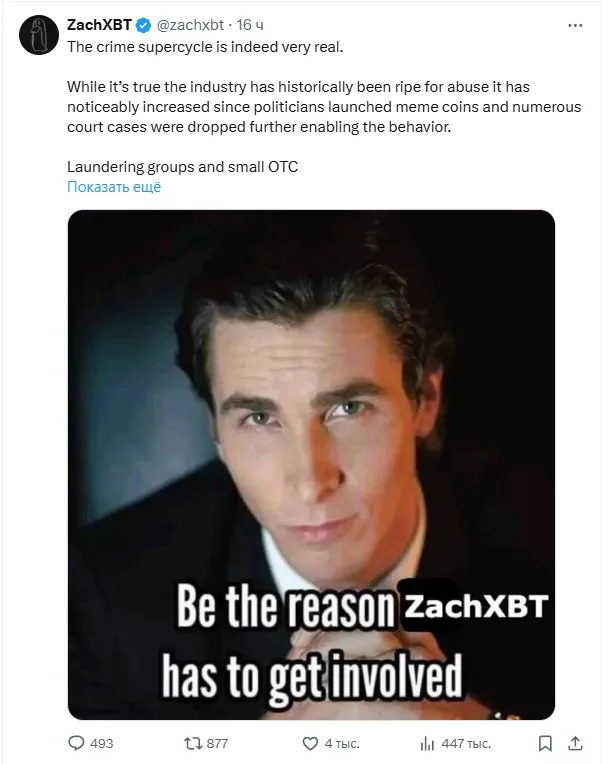Click the crime supercycle opening sentence
The height and width of the screenshot is (764, 608).
(x=205, y=47)
